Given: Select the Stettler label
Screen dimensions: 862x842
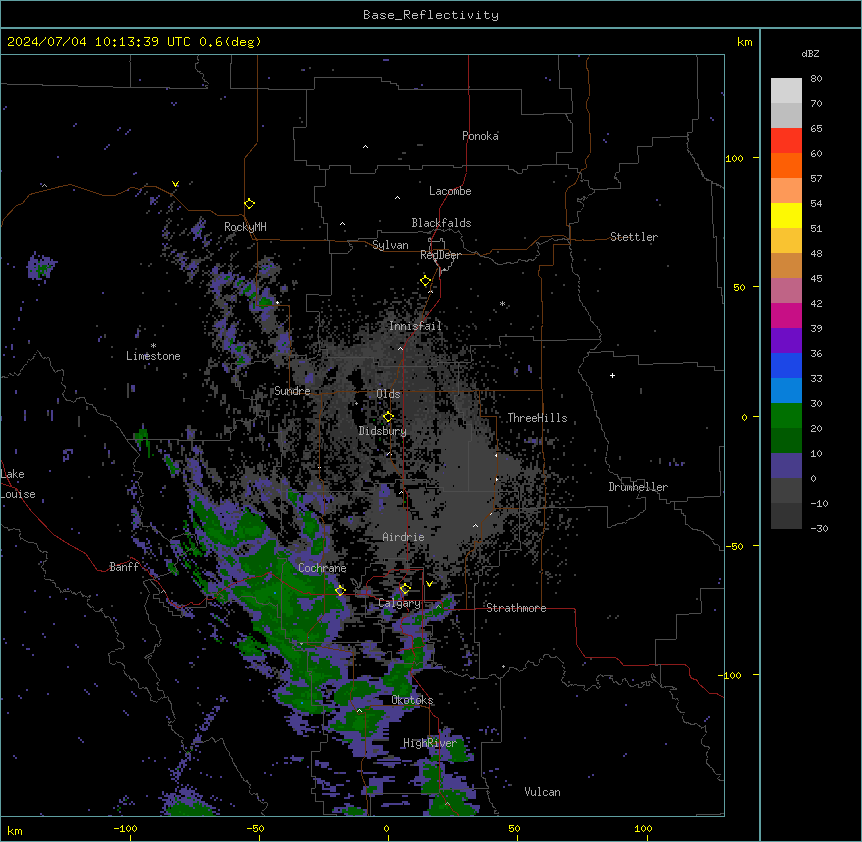Looking at the screenshot, I should pos(634,237).
